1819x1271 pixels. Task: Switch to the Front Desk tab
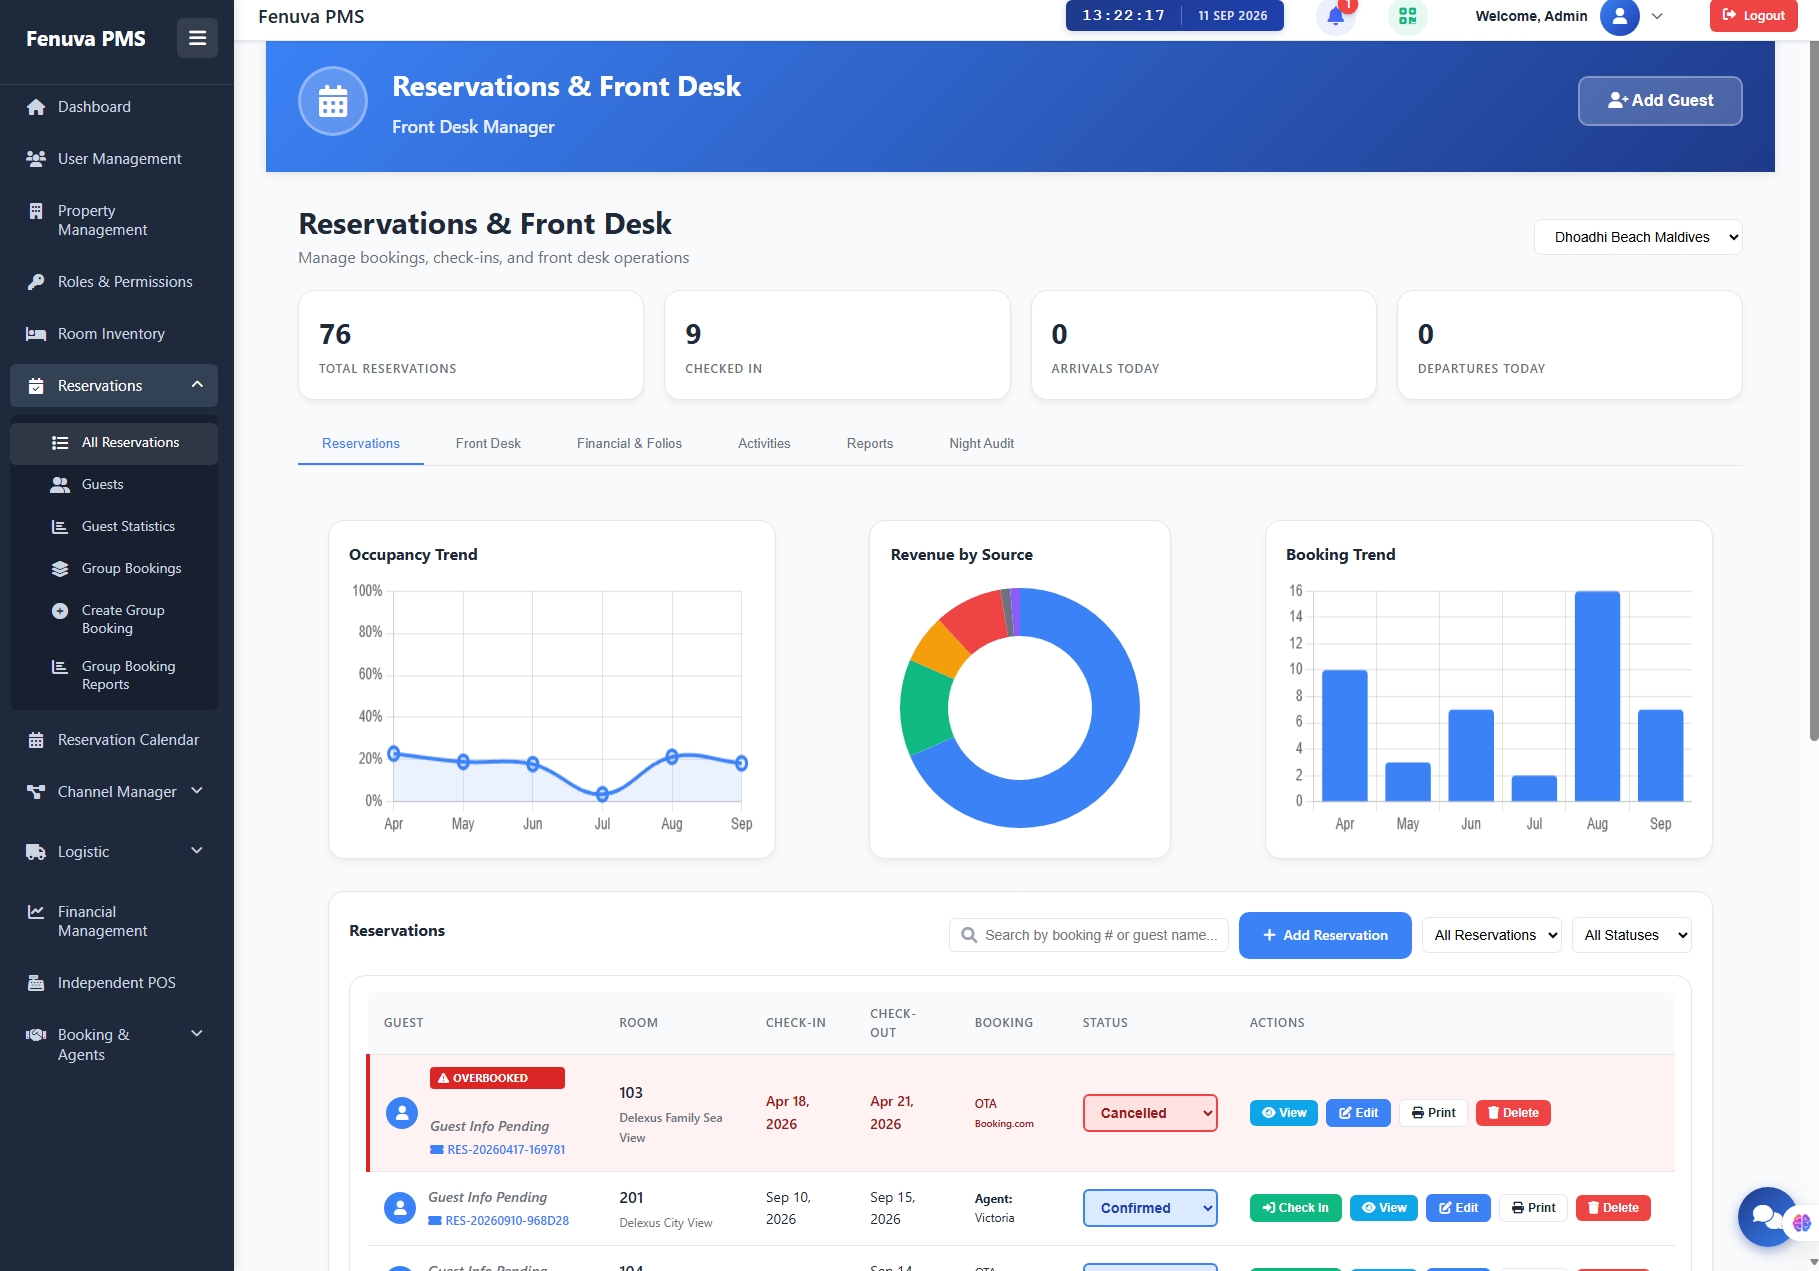click(488, 444)
